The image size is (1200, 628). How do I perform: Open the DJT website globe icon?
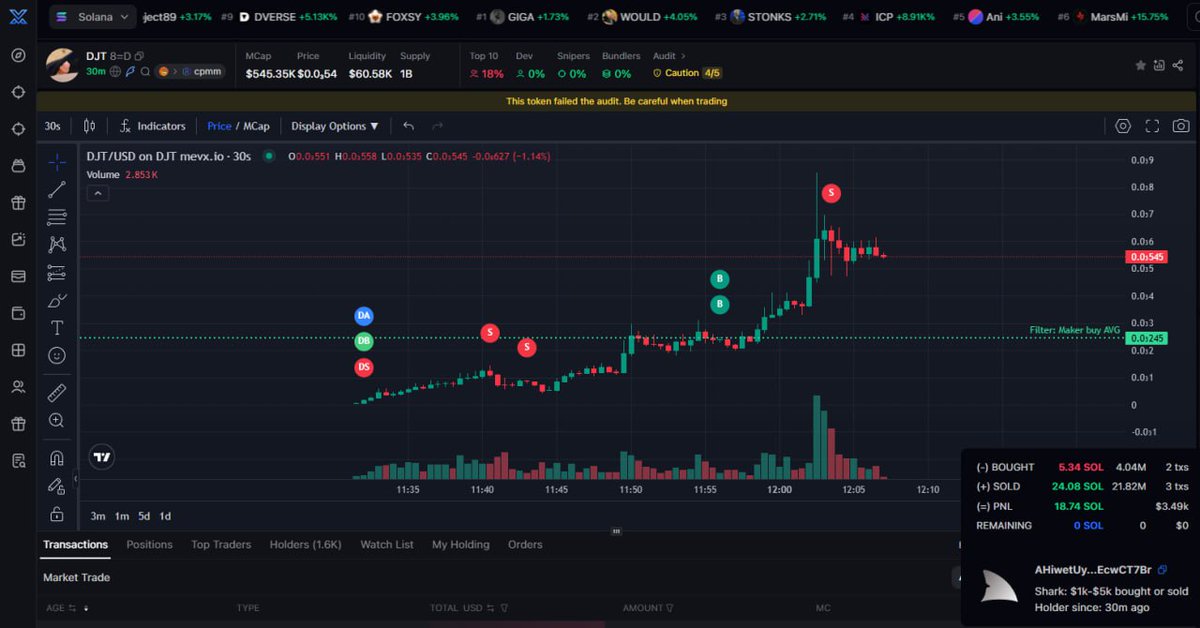coord(116,71)
